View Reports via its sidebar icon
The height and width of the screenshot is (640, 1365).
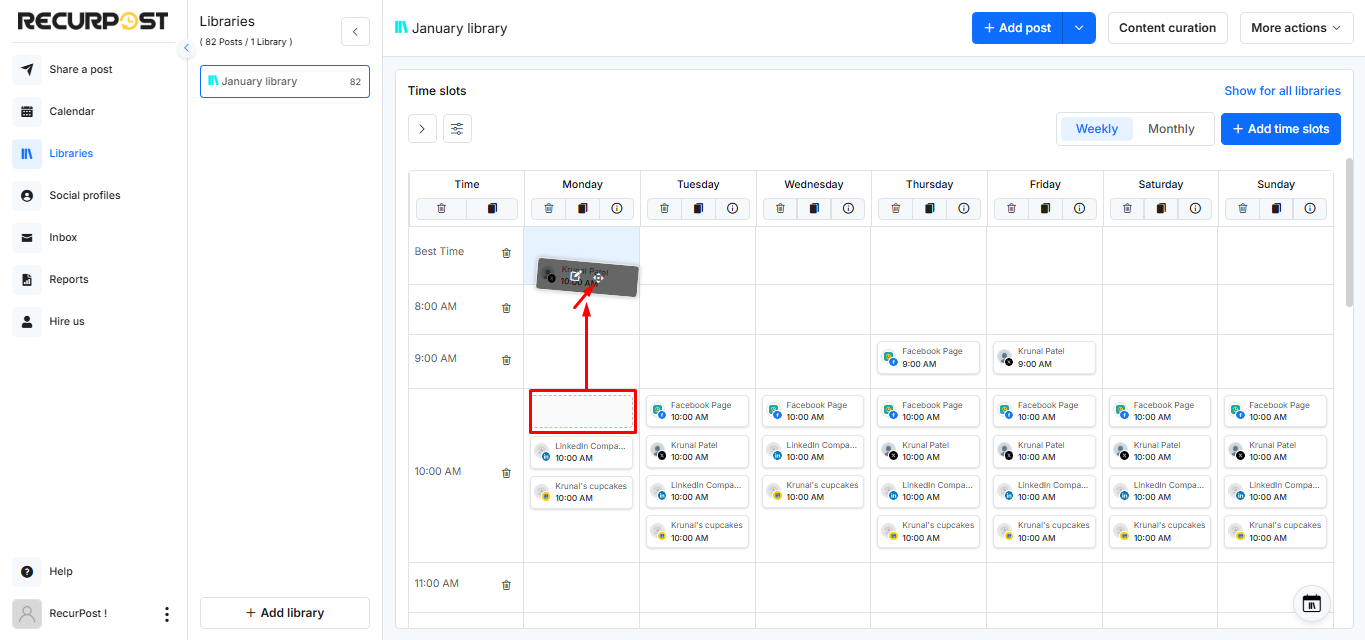point(28,279)
